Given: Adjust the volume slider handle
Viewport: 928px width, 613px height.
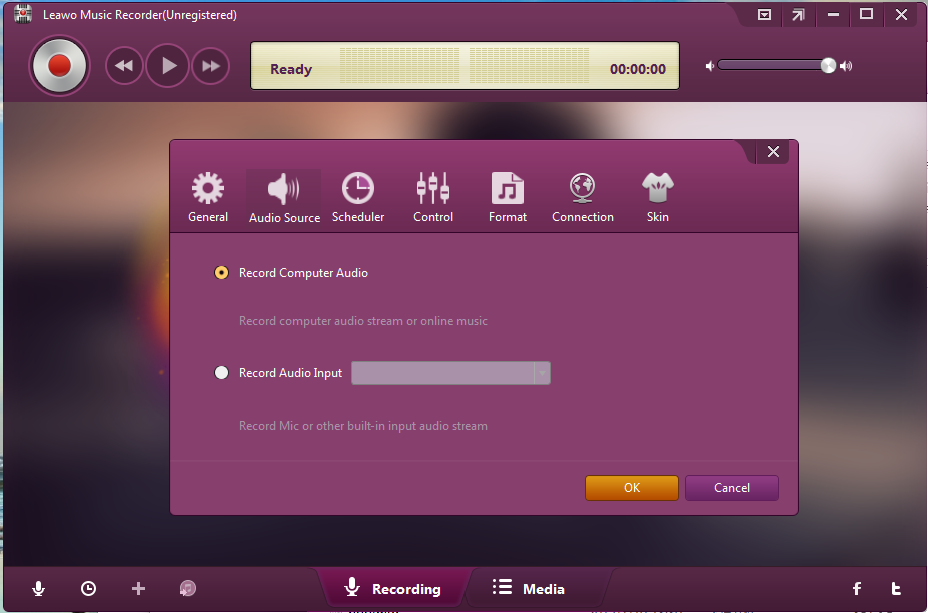Looking at the screenshot, I should point(828,66).
